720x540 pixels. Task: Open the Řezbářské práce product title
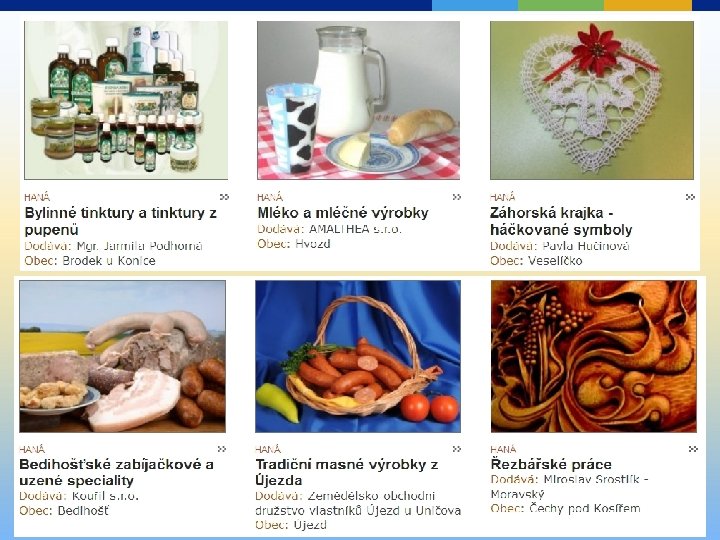click(551, 464)
